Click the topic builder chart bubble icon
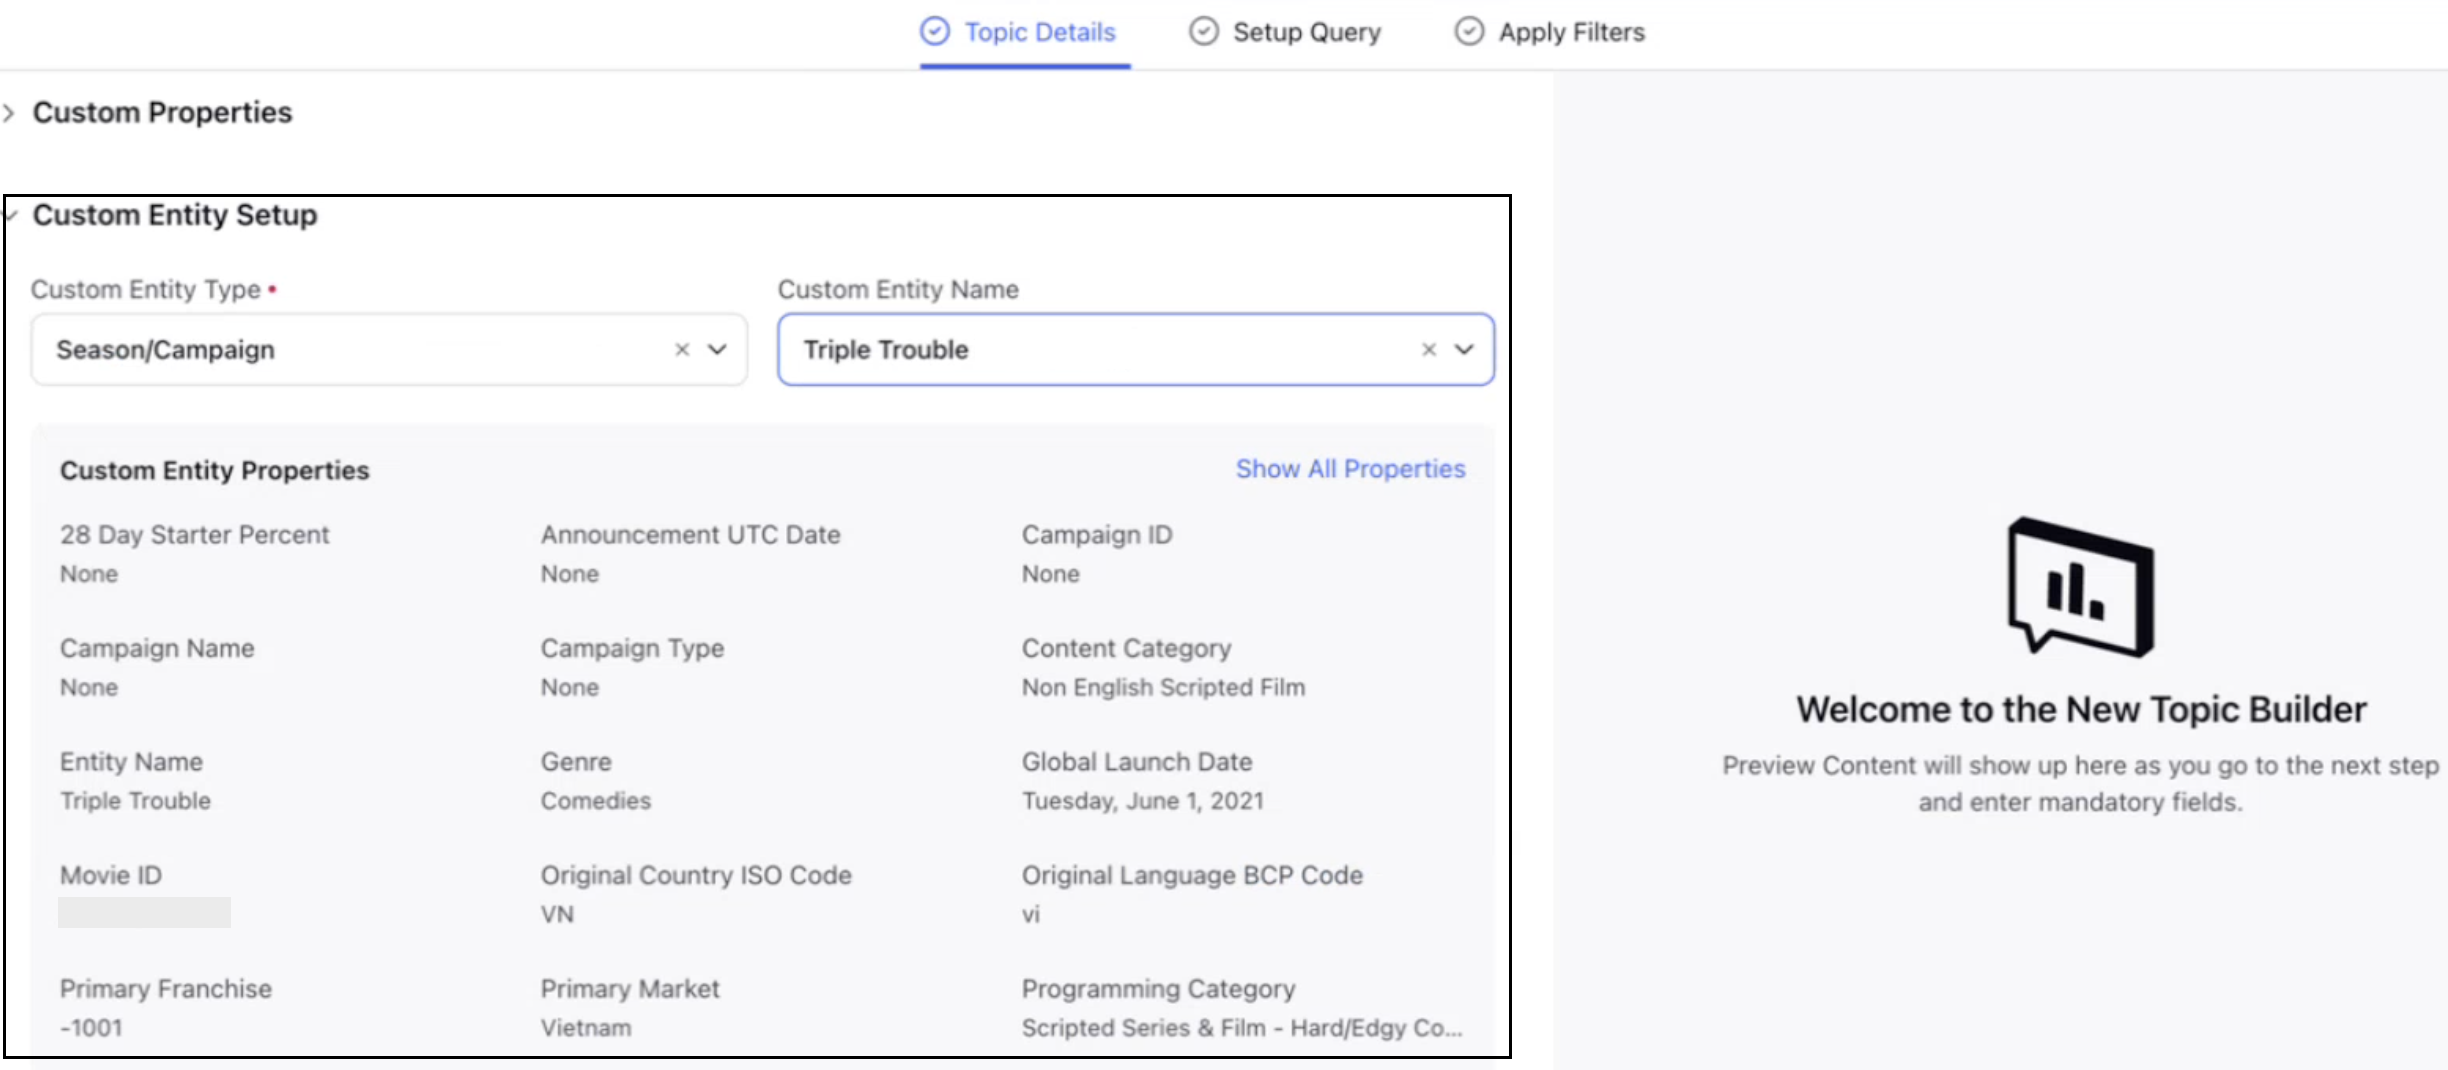The height and width of the screenshot is (1070, 2448). 2081,587
